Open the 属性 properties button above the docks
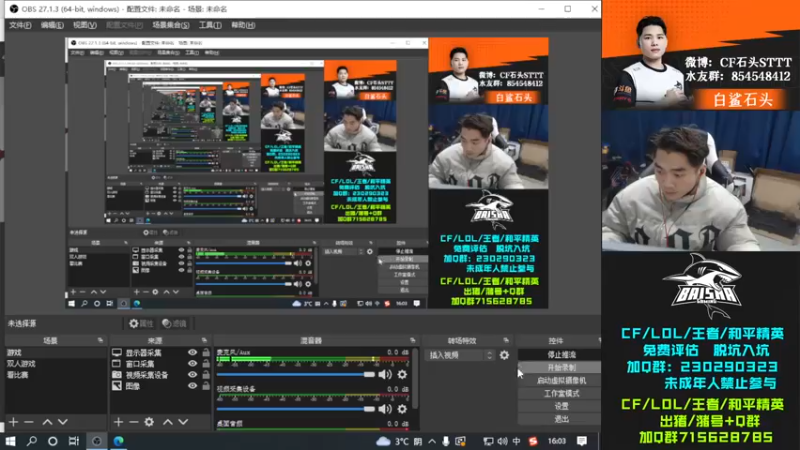The width and height of the screenshot is (800, 450). pyautogui.click(x=141, y=323)
